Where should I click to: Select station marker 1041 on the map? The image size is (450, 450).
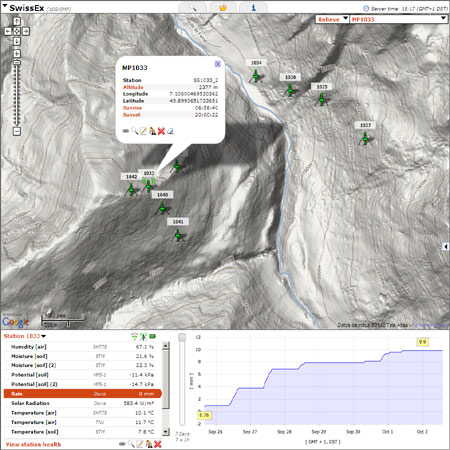point(178,235)
